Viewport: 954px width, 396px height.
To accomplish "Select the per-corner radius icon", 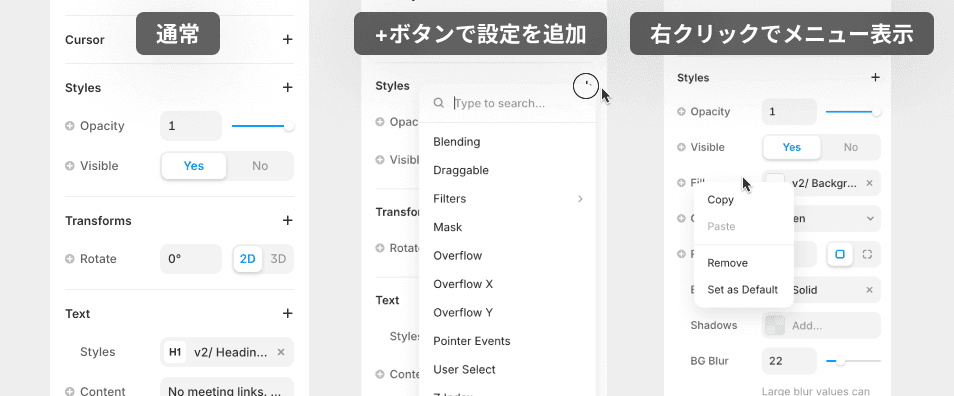I will (868, 254).
